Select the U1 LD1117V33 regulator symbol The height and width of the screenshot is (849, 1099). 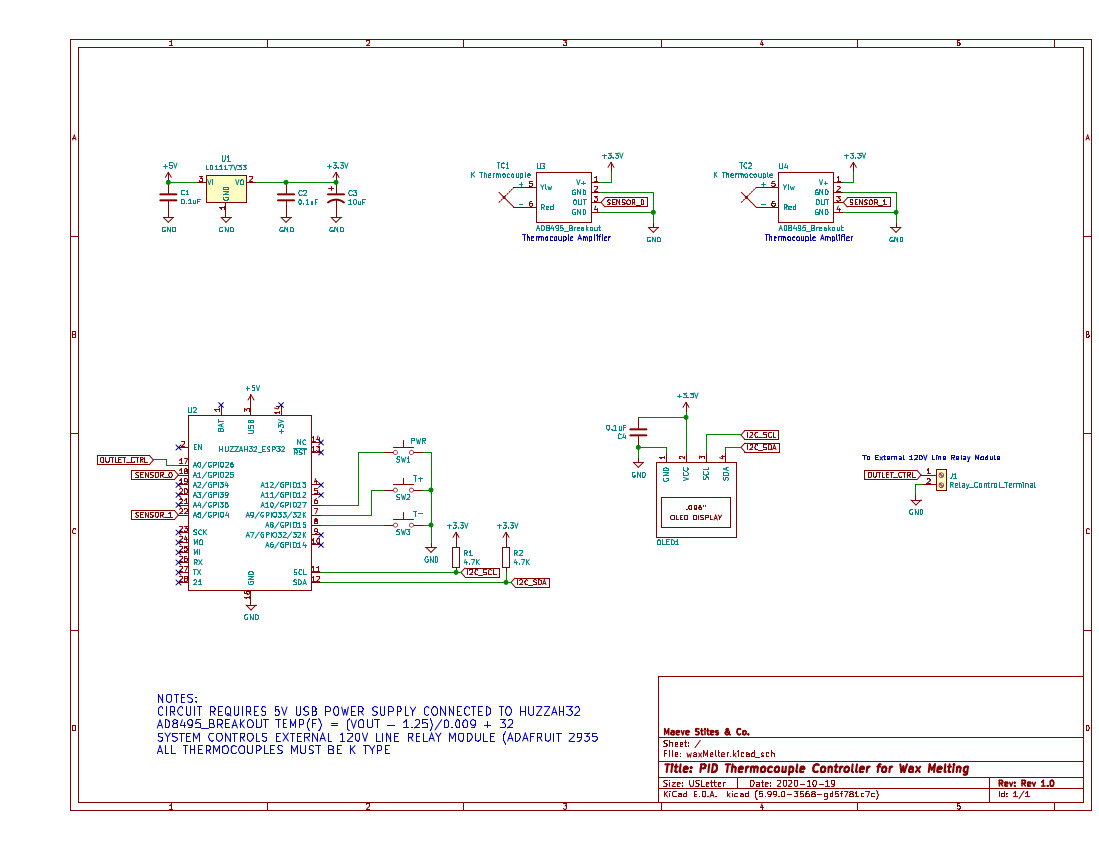pos(226,189)
